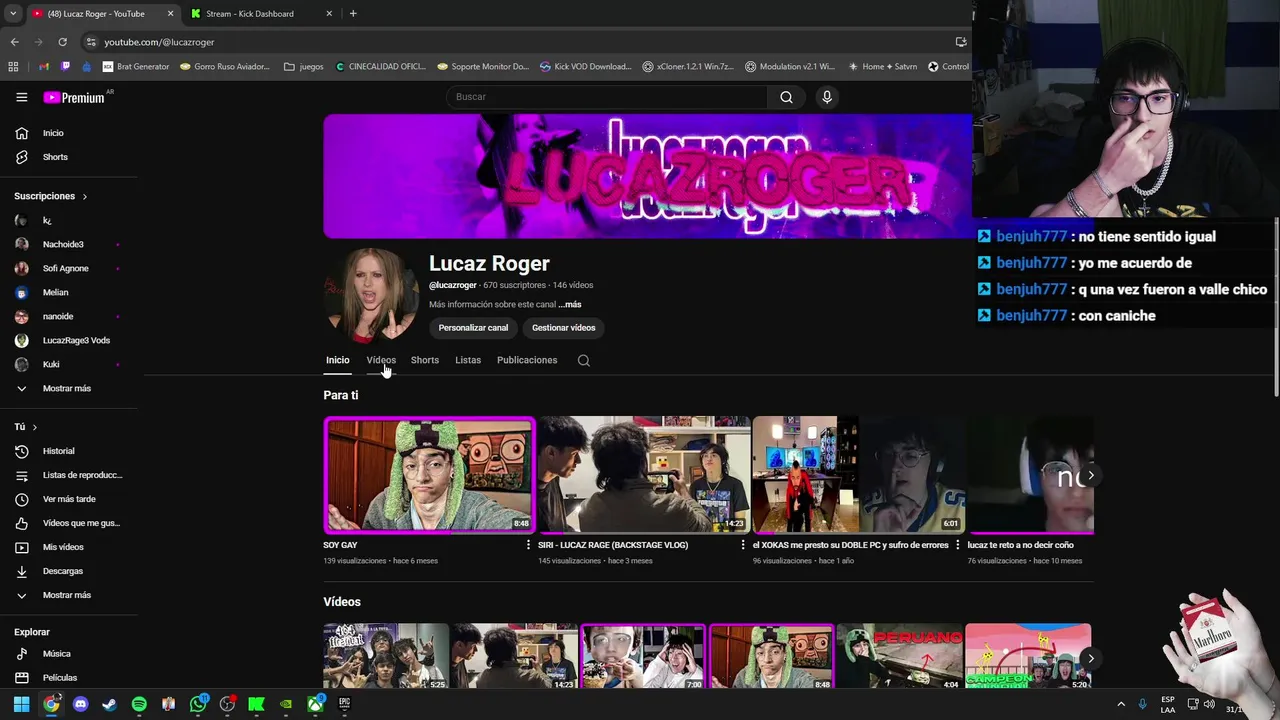Switch to the Publicaciones channel tab
Screen dimensions: 1280x720
[527, 360]
